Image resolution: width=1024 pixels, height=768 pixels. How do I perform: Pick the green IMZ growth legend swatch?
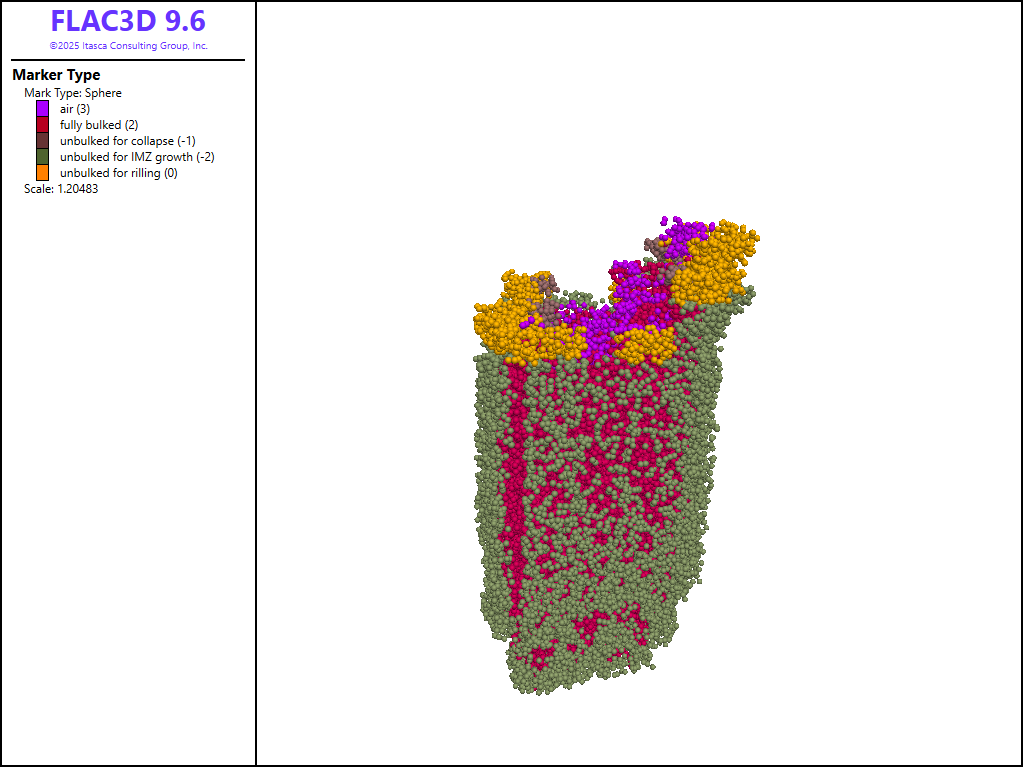43,157
